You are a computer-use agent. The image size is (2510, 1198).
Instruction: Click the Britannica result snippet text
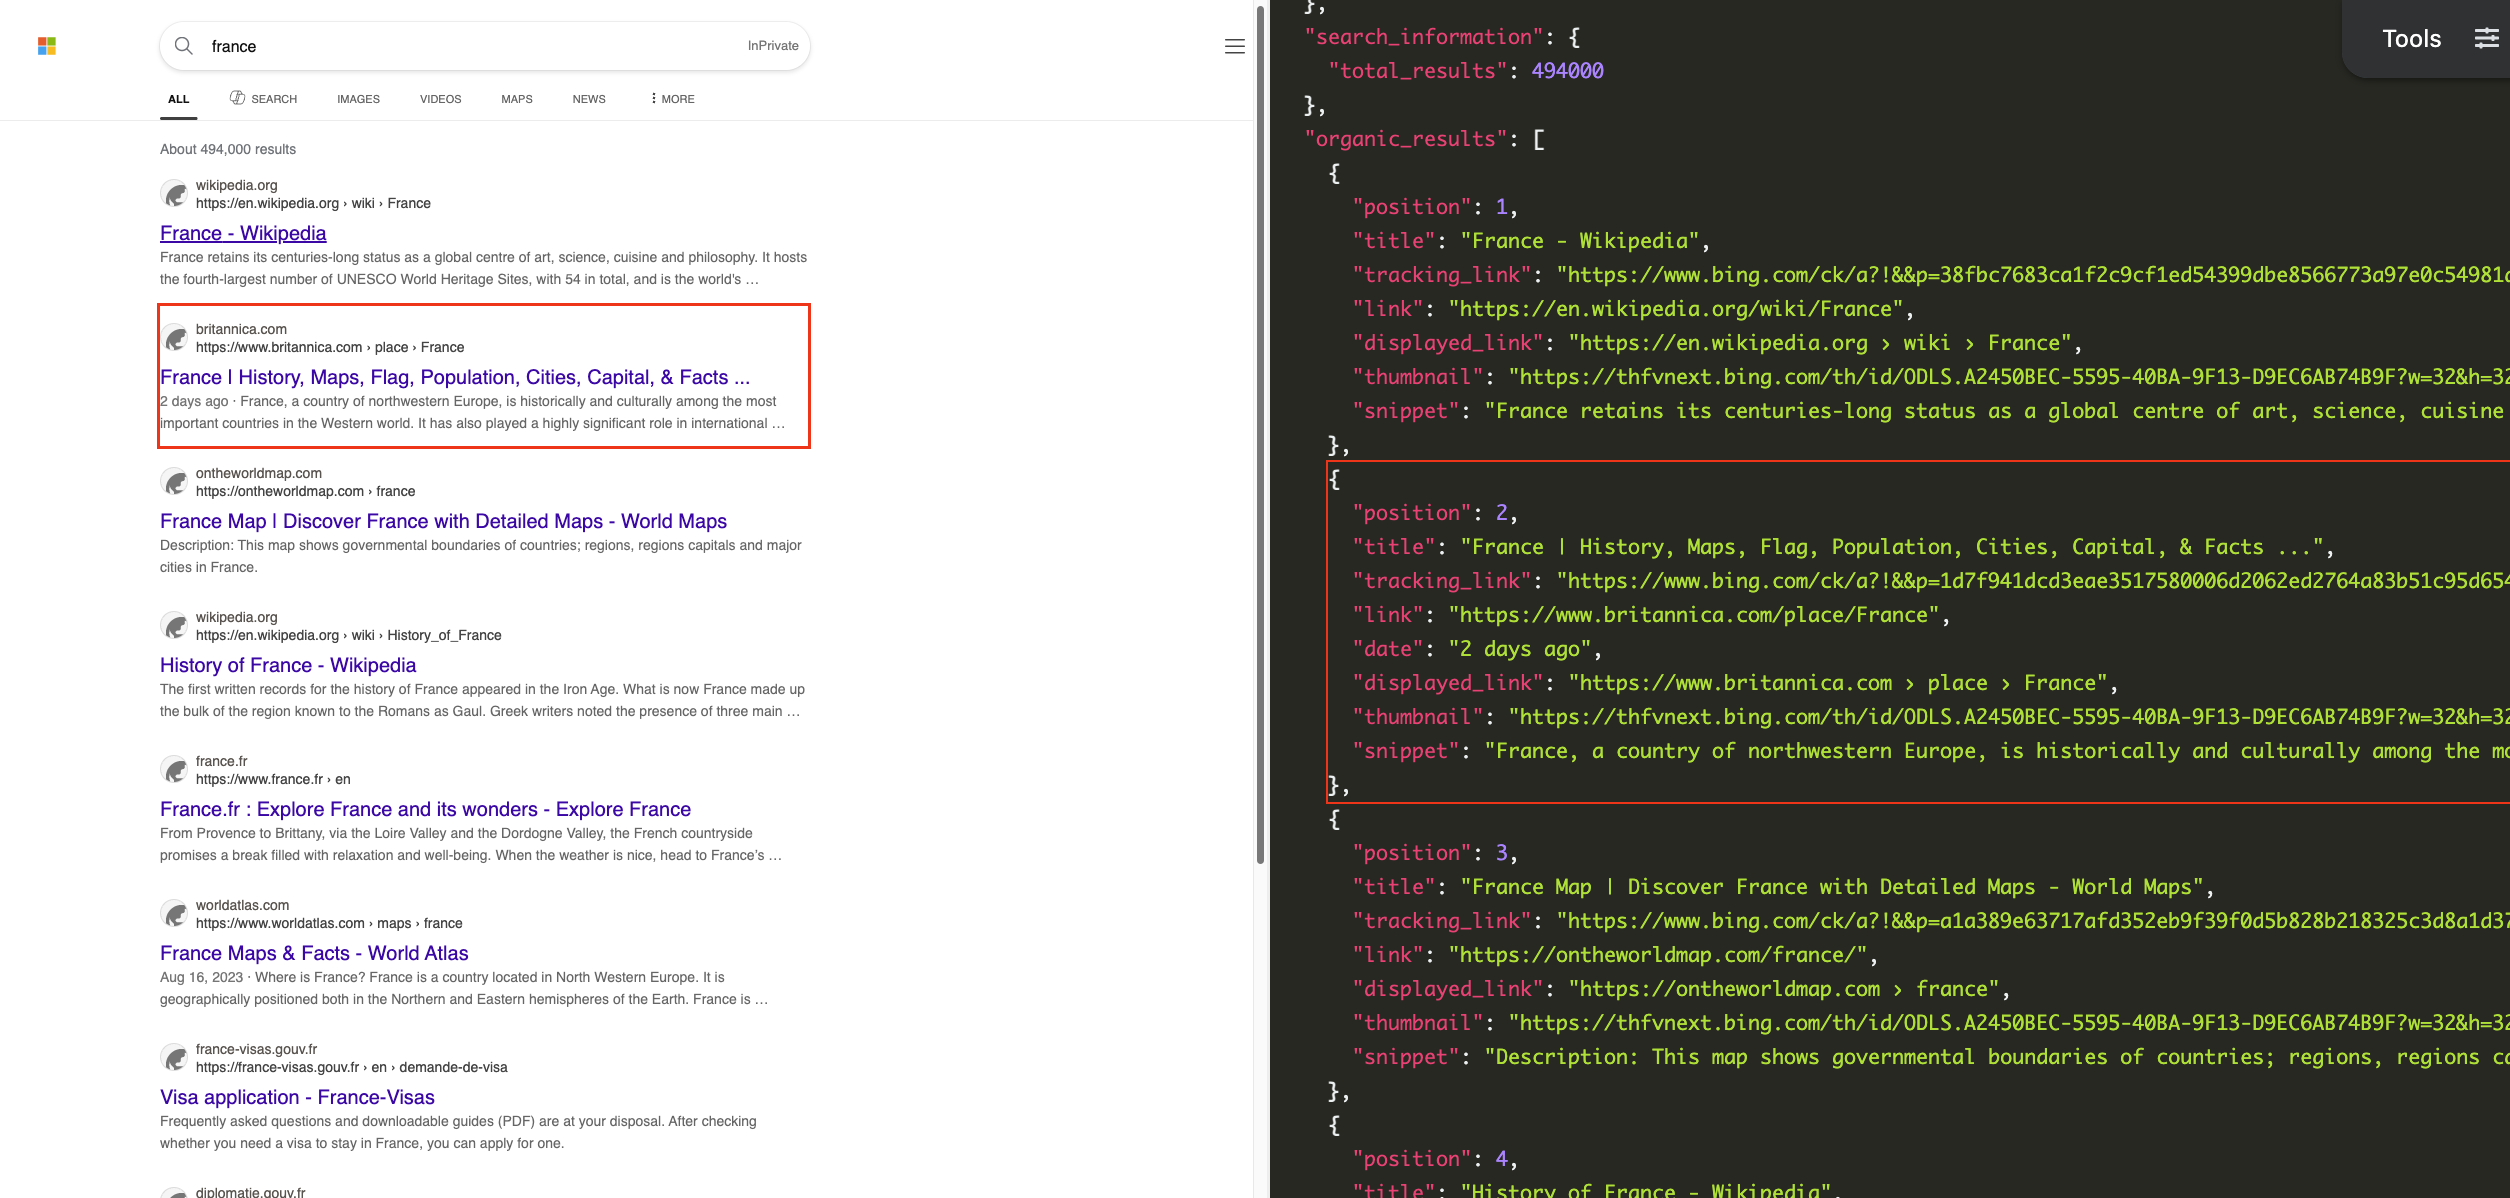pyautogui.click(x=472, y=412)
